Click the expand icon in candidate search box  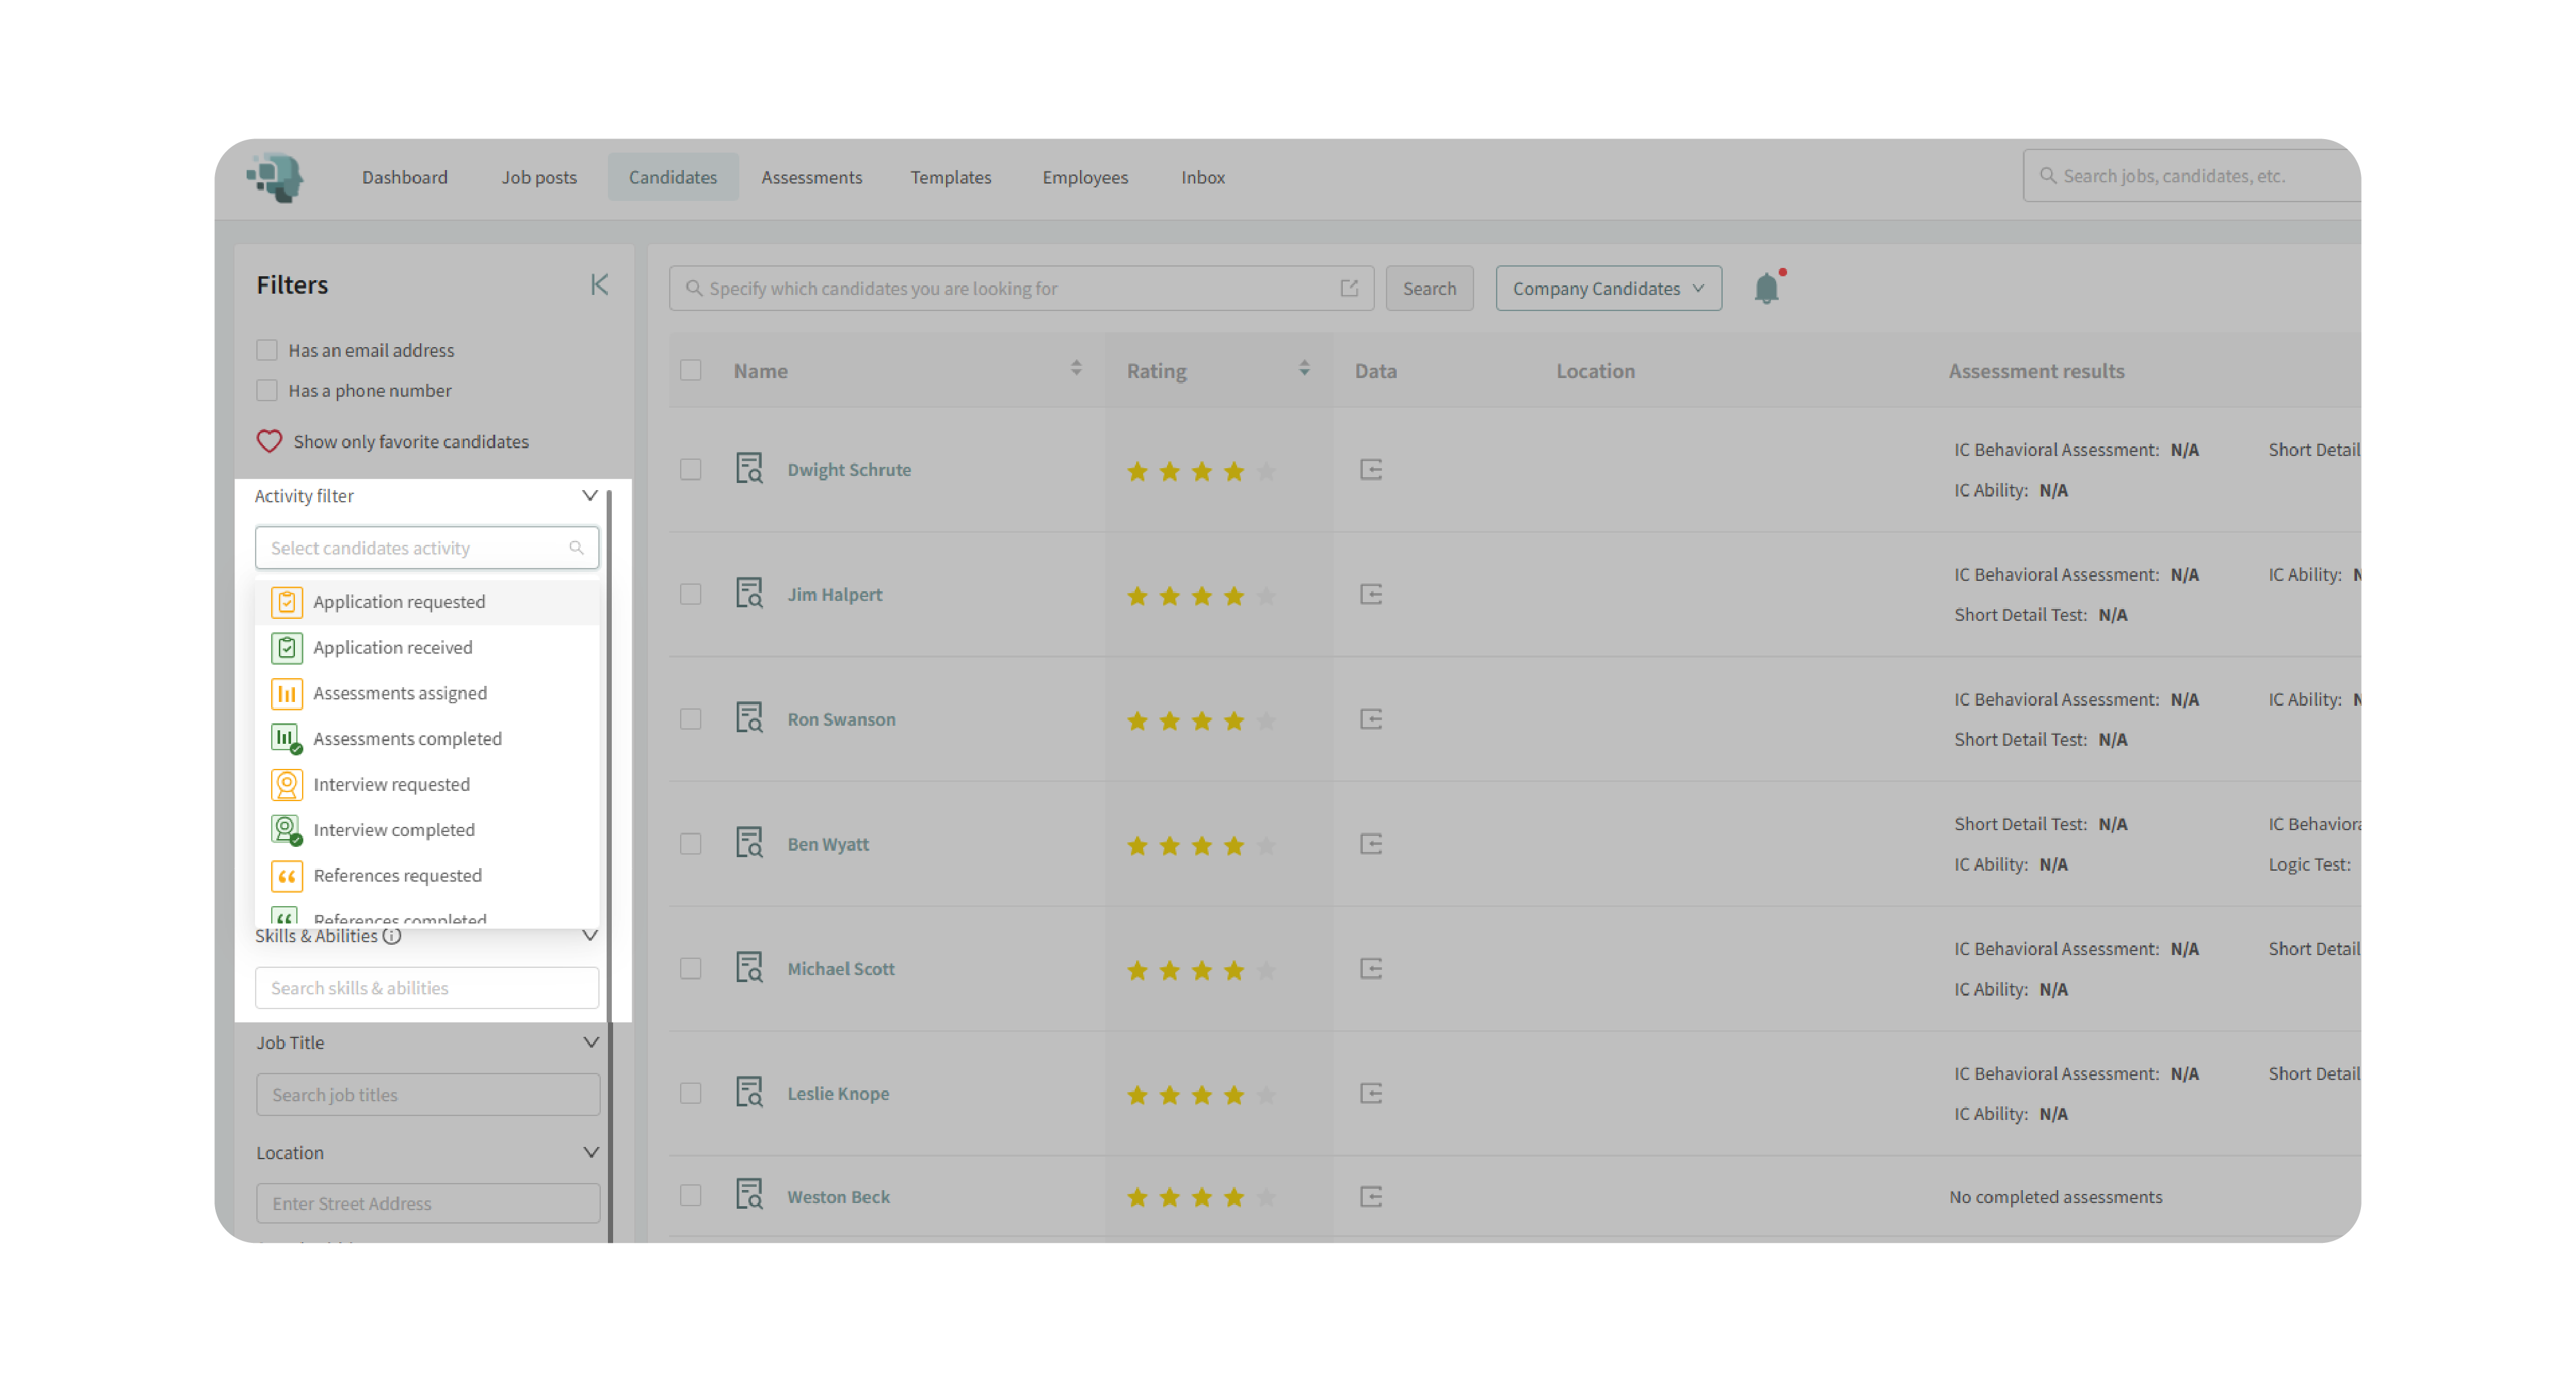1349,288
